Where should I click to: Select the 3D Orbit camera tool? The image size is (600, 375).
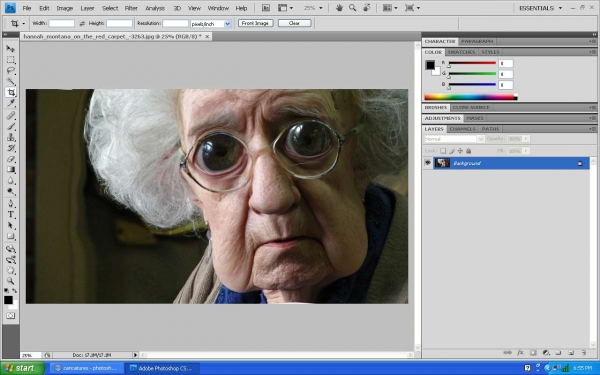point(10,260)
